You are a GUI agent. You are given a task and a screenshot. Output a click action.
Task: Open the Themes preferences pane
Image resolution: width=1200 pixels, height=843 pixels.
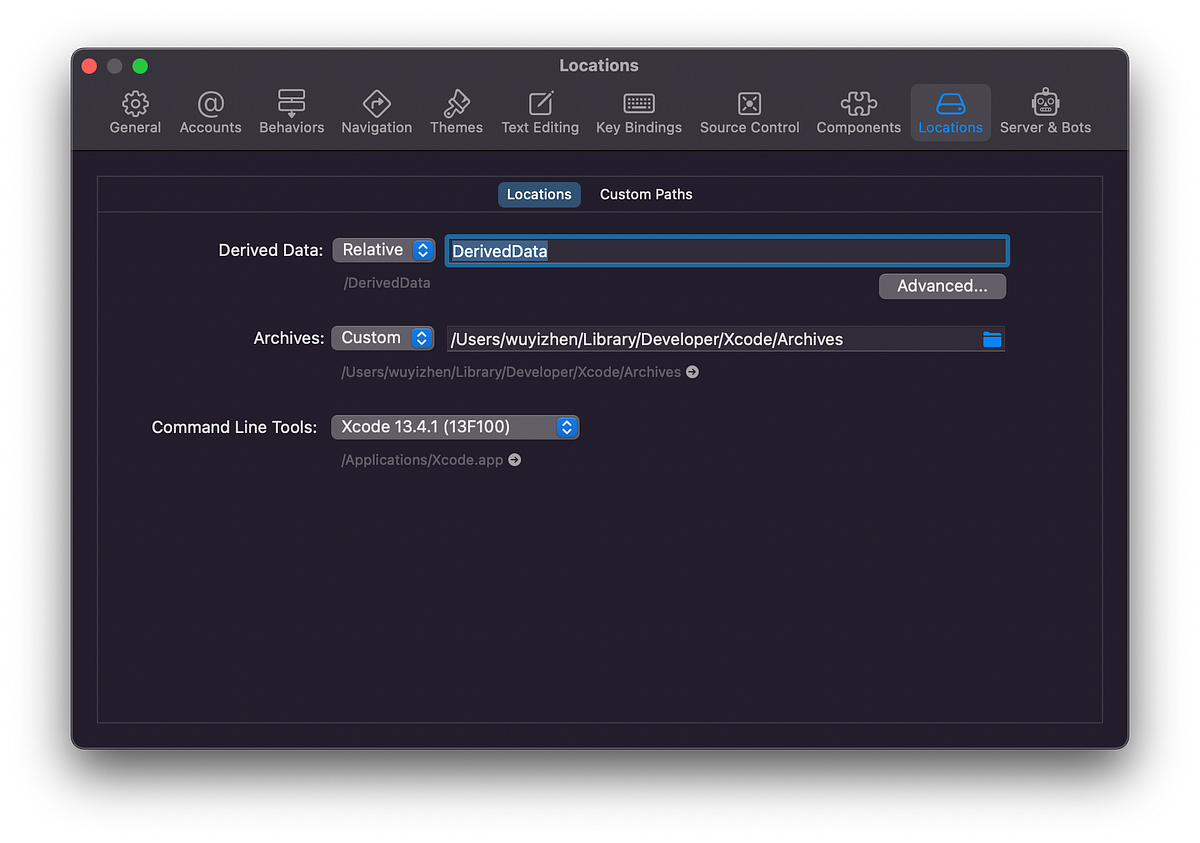click(x=456, y=113)
